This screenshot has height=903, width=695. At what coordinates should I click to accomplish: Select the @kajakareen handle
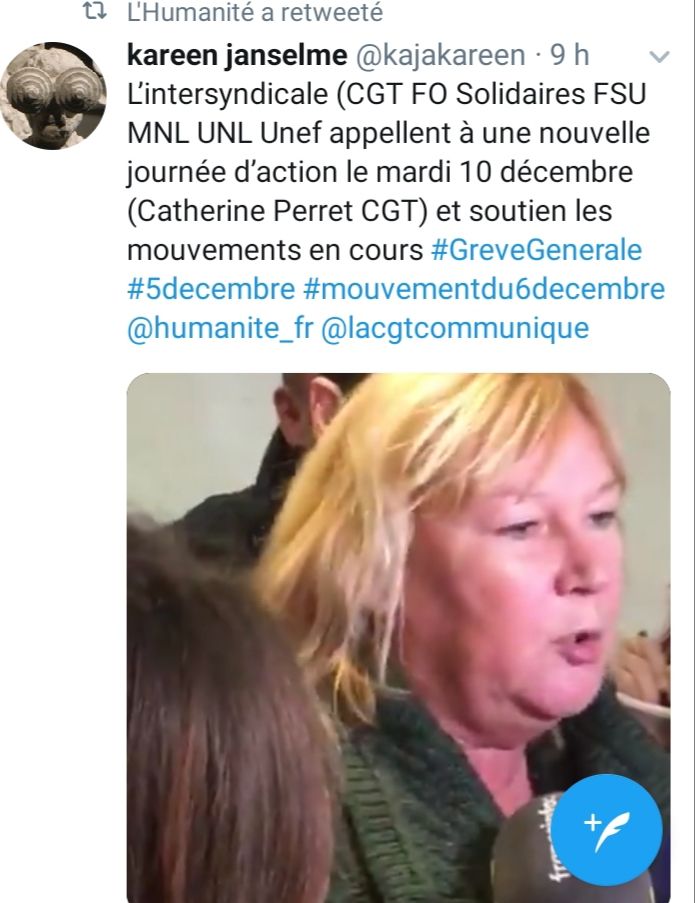440,55
